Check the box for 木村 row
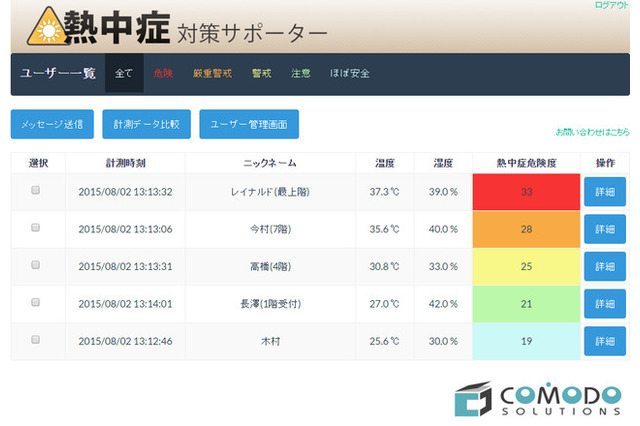The image size is (640, 426). click(36, 339)
